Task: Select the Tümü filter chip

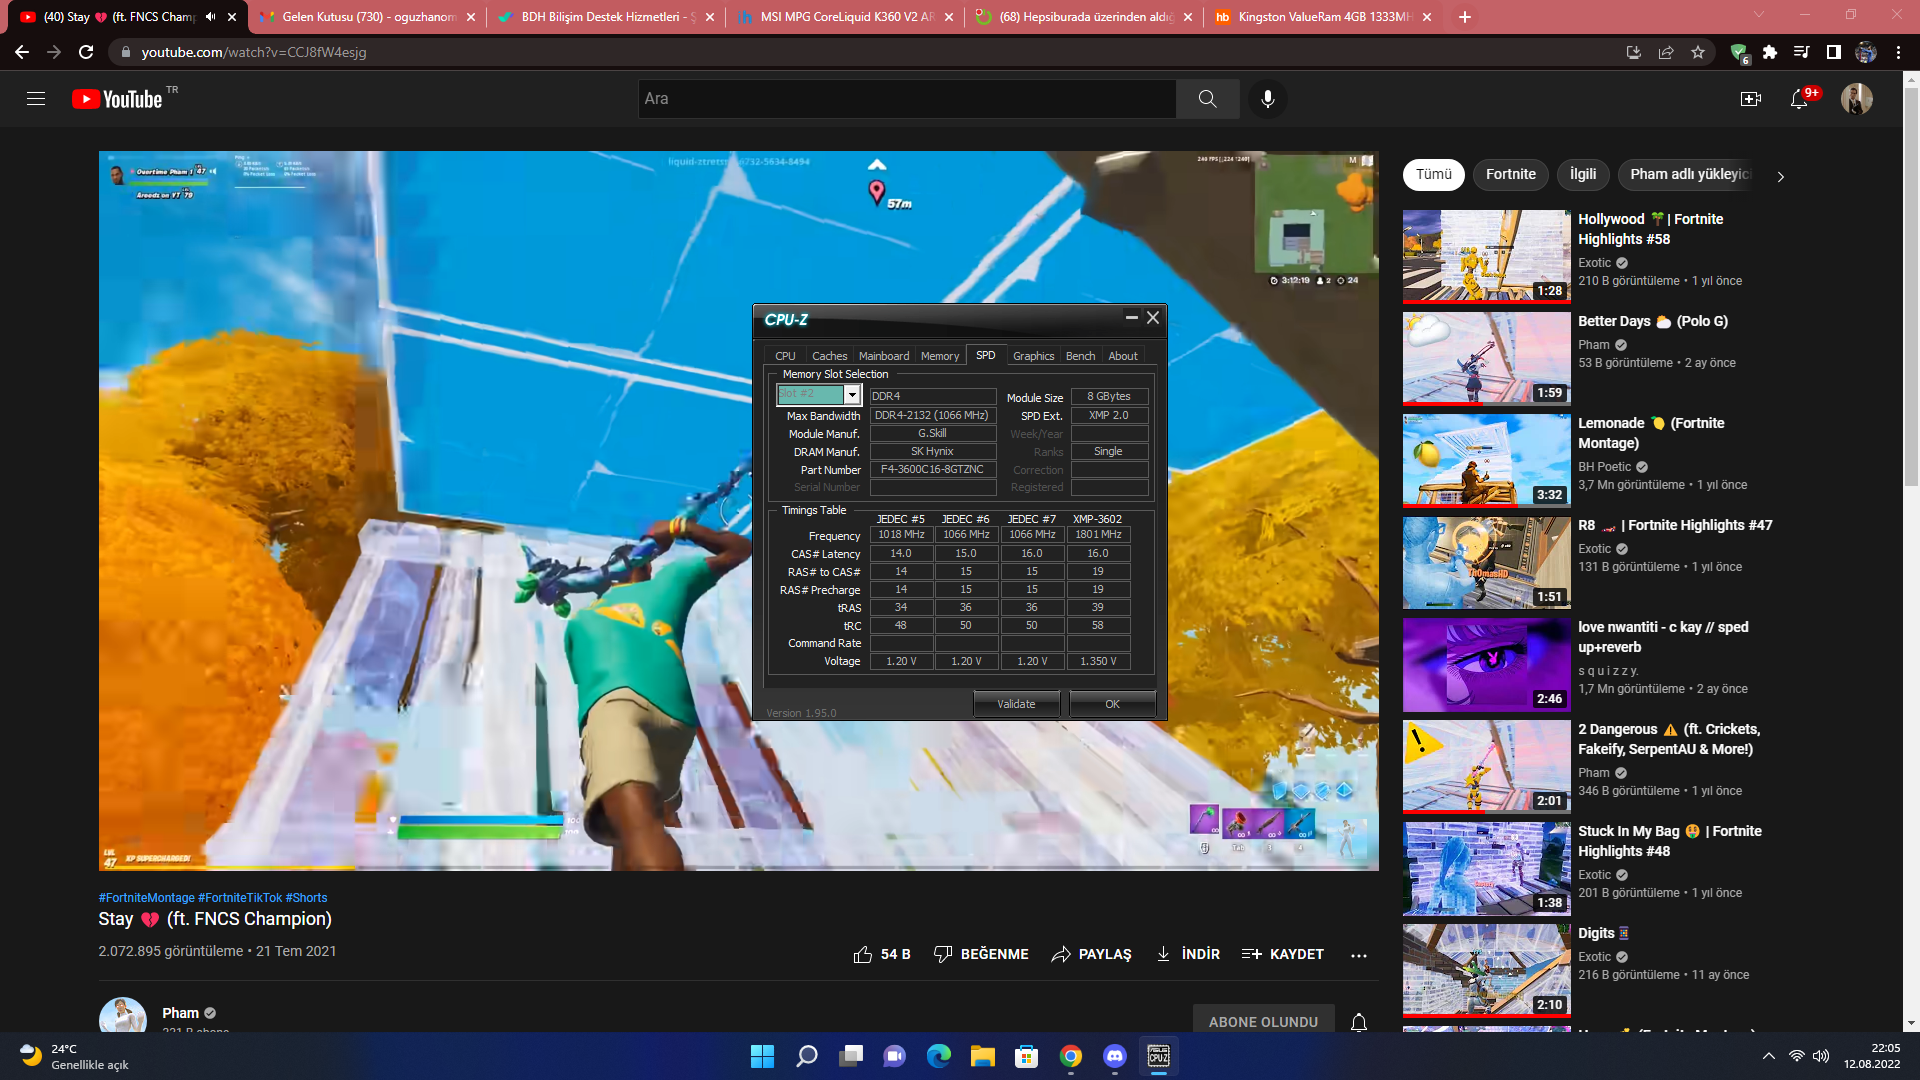Action: pos(1433,174)
